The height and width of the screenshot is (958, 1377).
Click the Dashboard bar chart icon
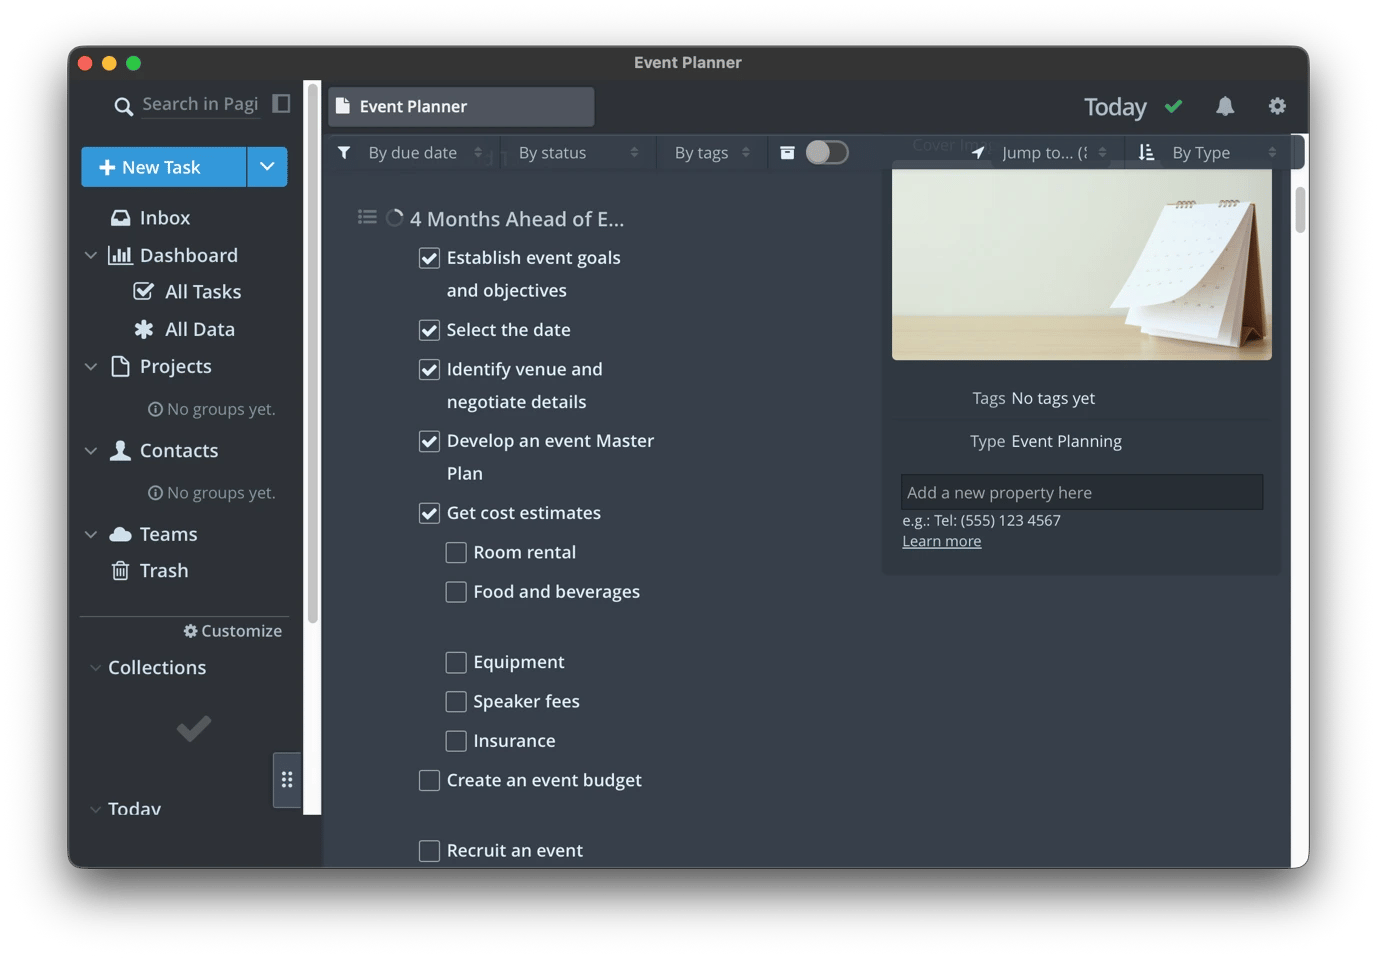121,255
